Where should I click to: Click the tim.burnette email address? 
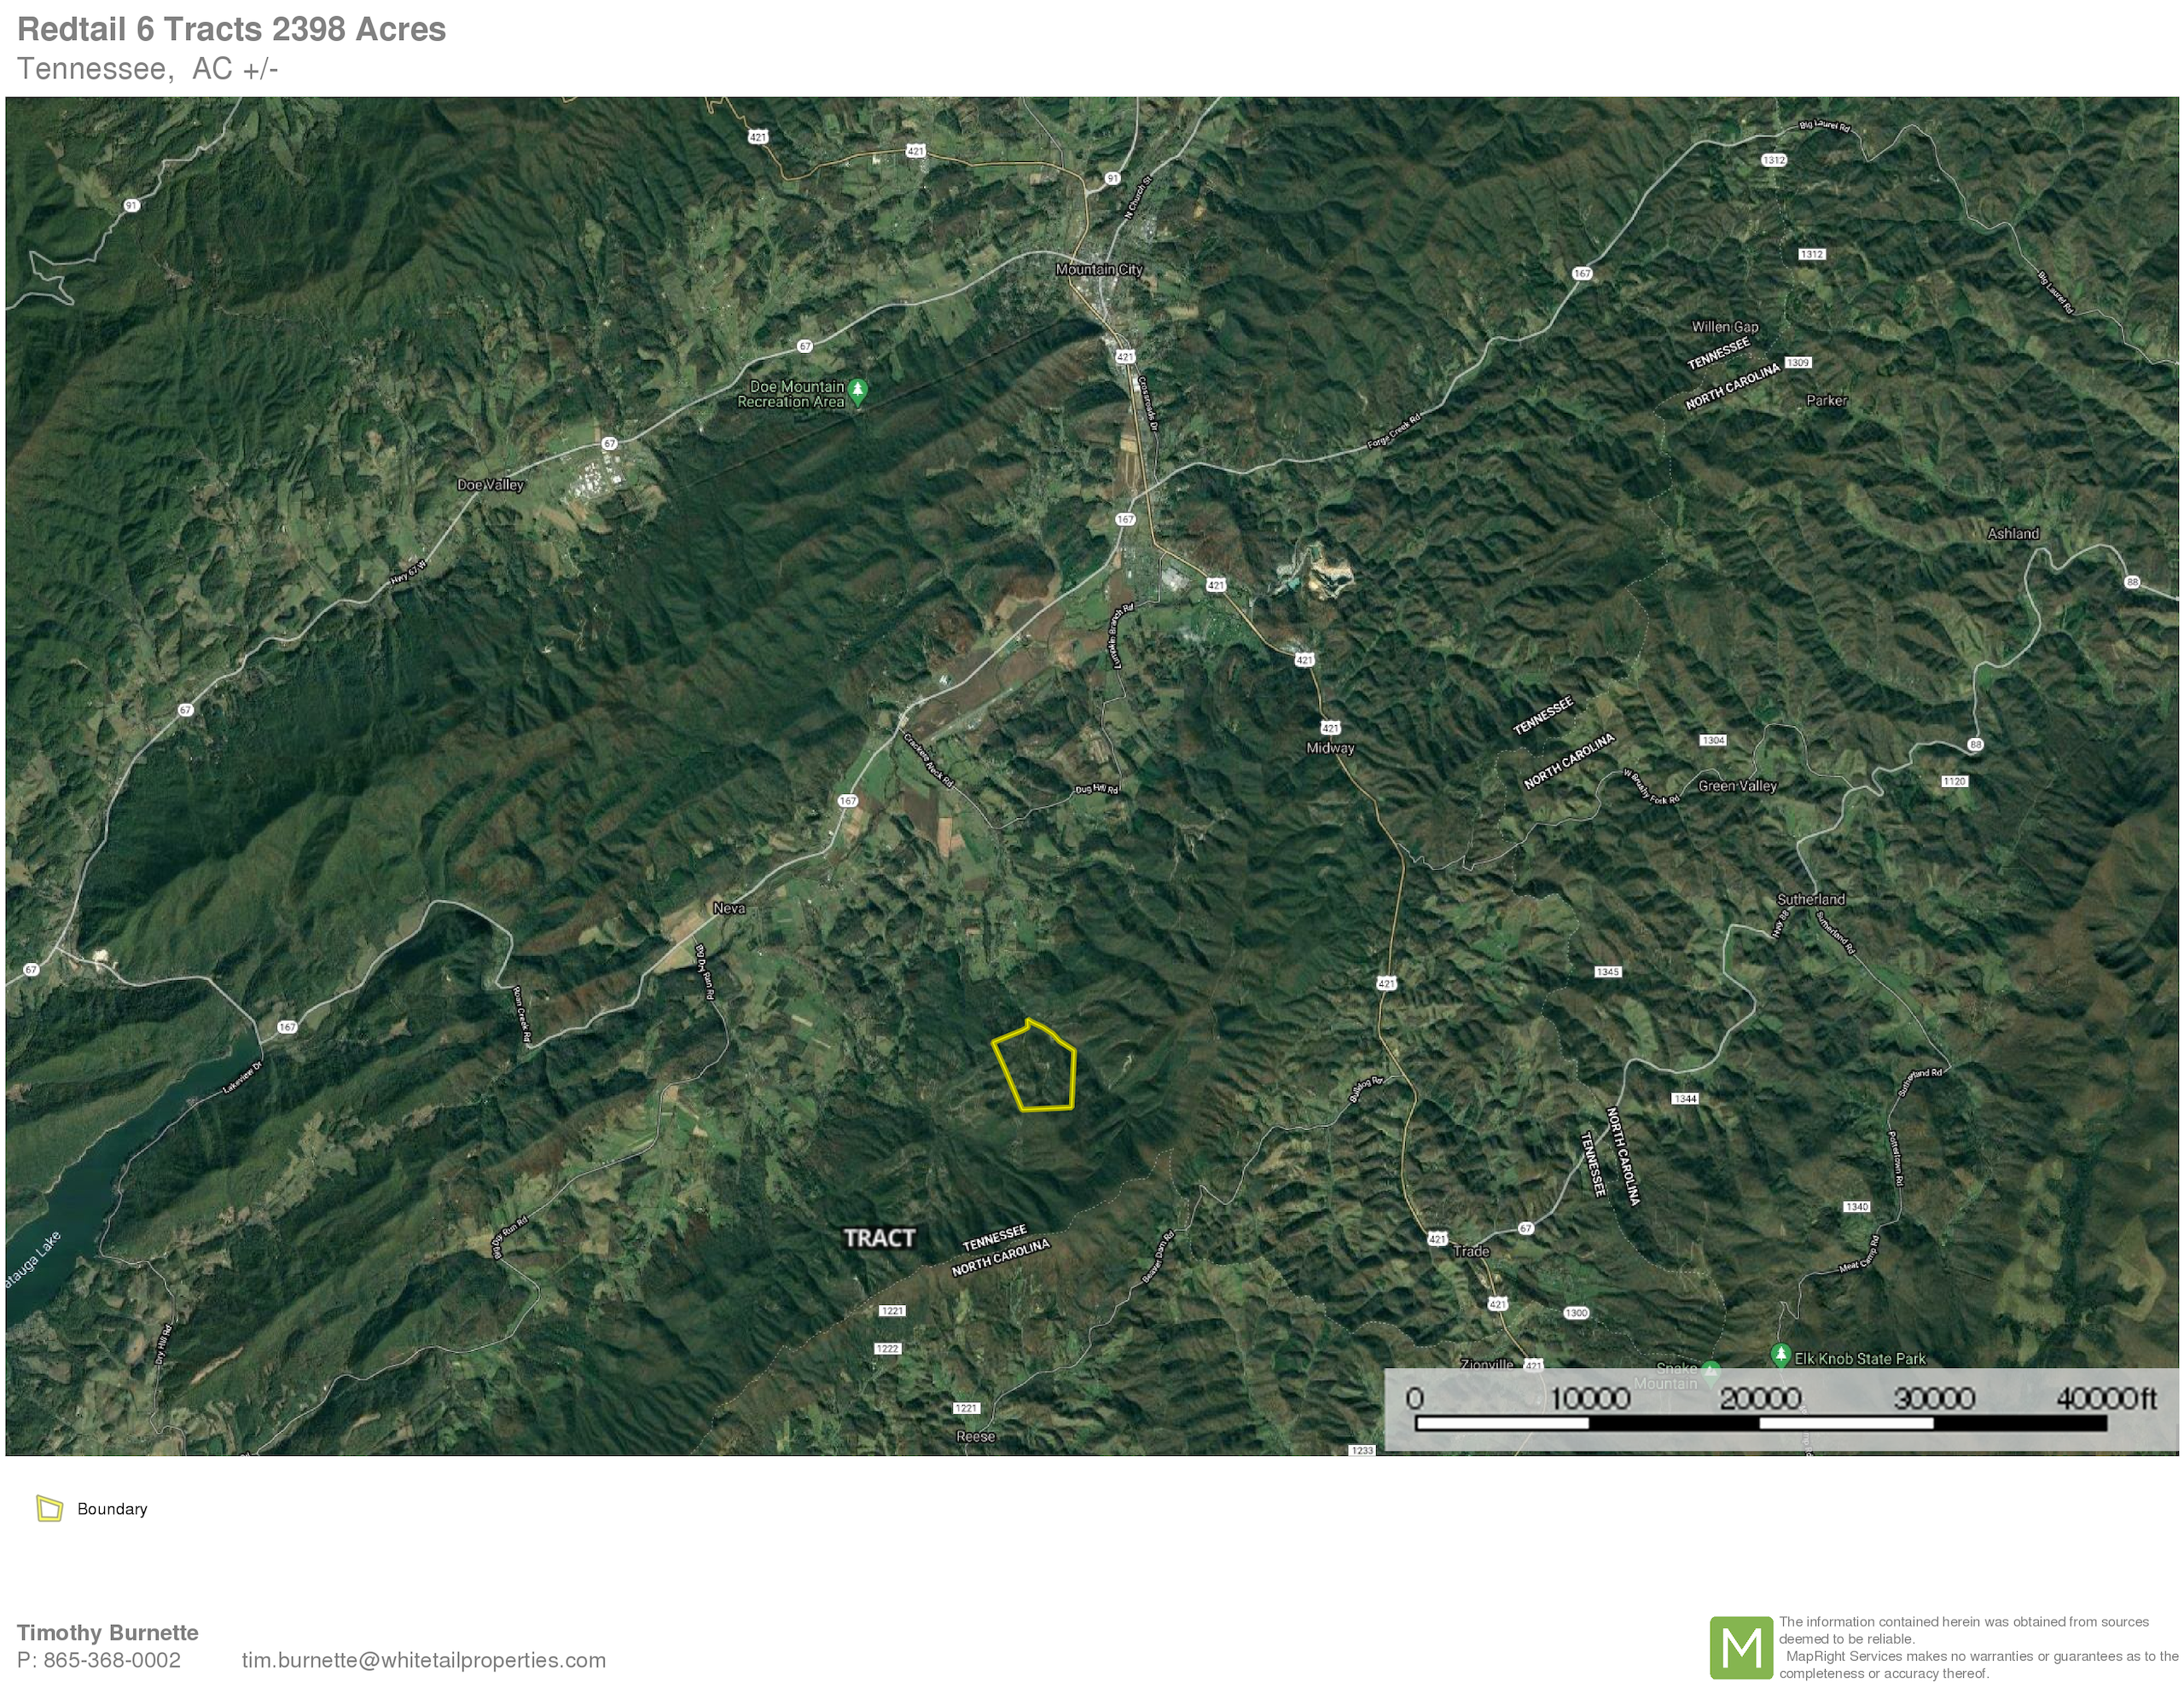(423, 1660)
